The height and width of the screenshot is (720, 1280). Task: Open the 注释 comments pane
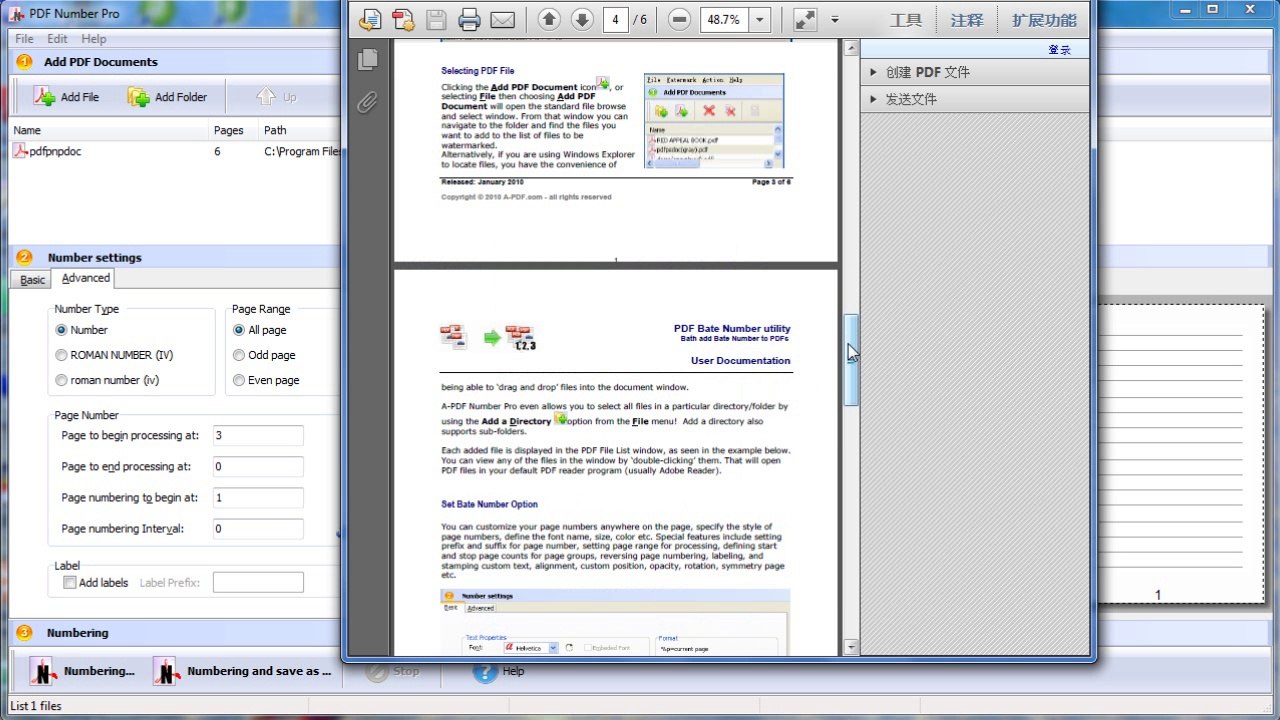pos(967,20)
